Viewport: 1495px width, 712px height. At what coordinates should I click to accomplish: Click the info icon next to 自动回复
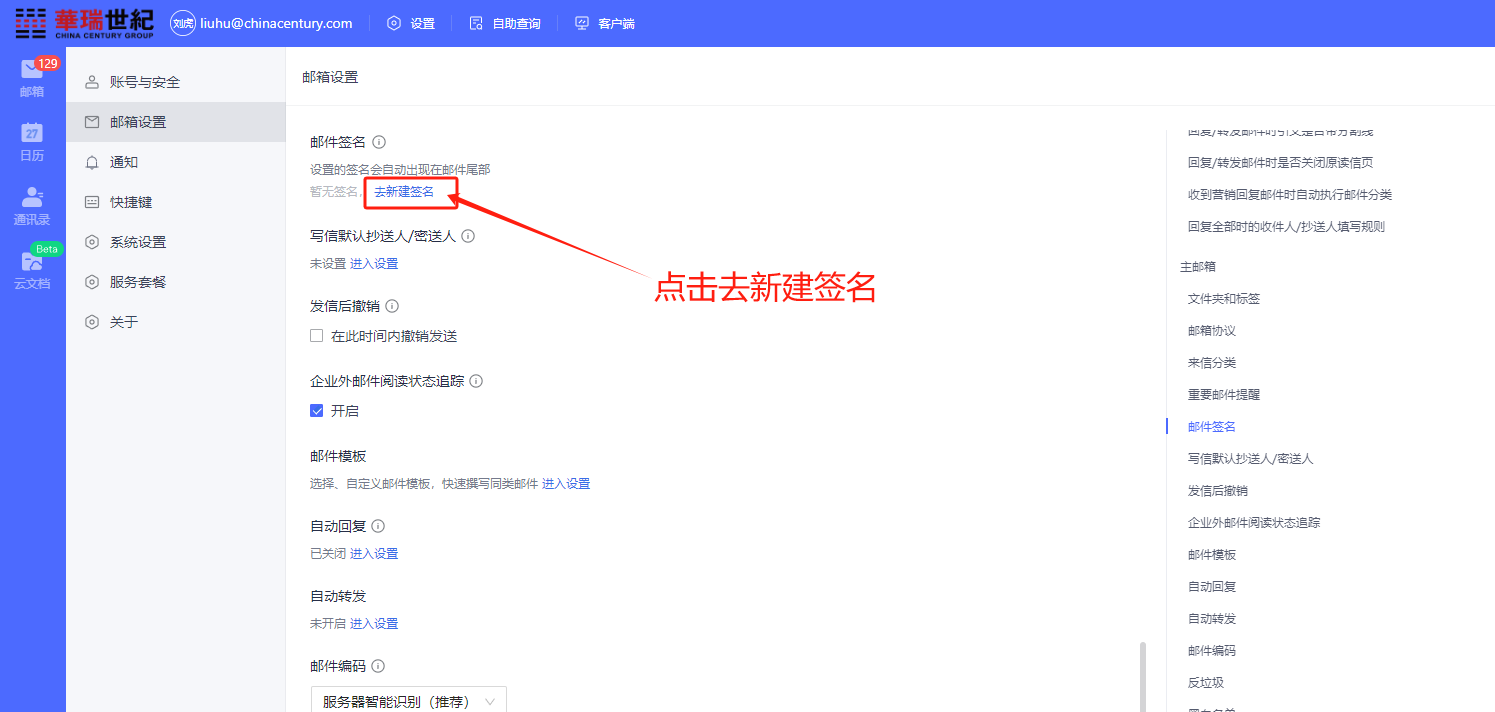click(378, 526)
